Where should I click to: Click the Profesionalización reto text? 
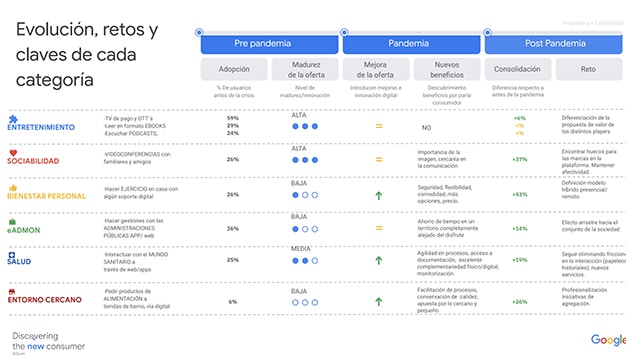tap(584, 297)
